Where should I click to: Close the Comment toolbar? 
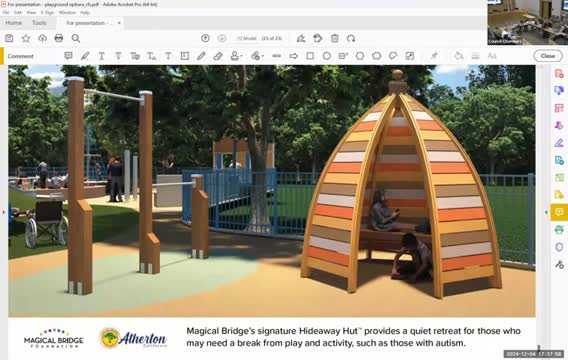coord(548,56)
